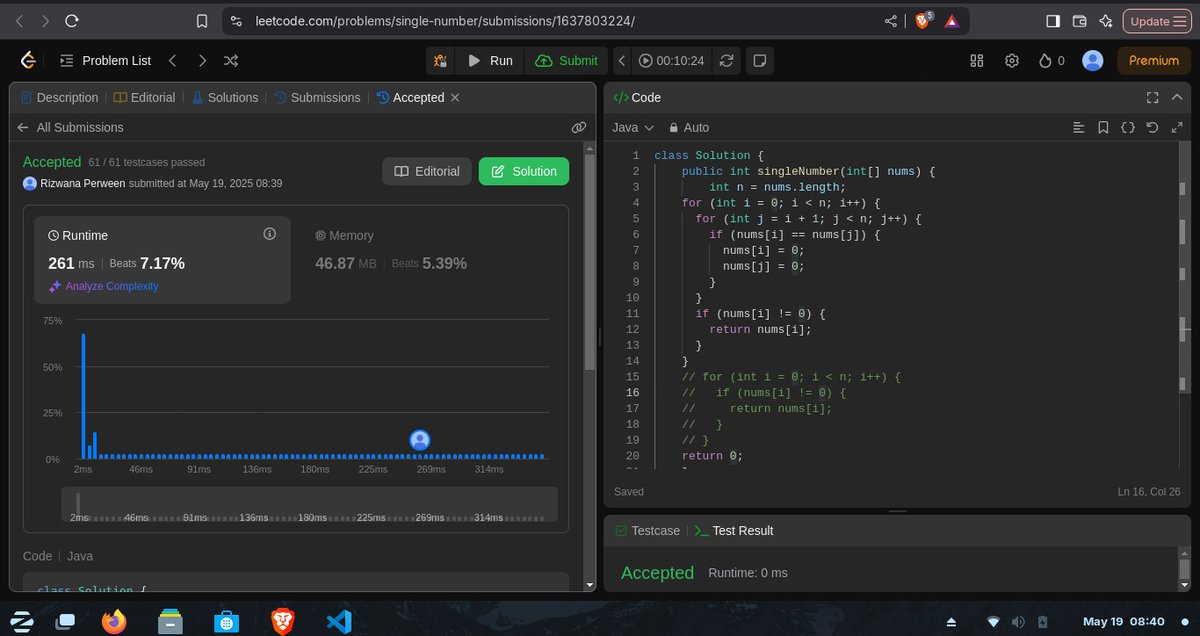
Task: Click the avatar marker on runtime chart
Action: [420, 440]
